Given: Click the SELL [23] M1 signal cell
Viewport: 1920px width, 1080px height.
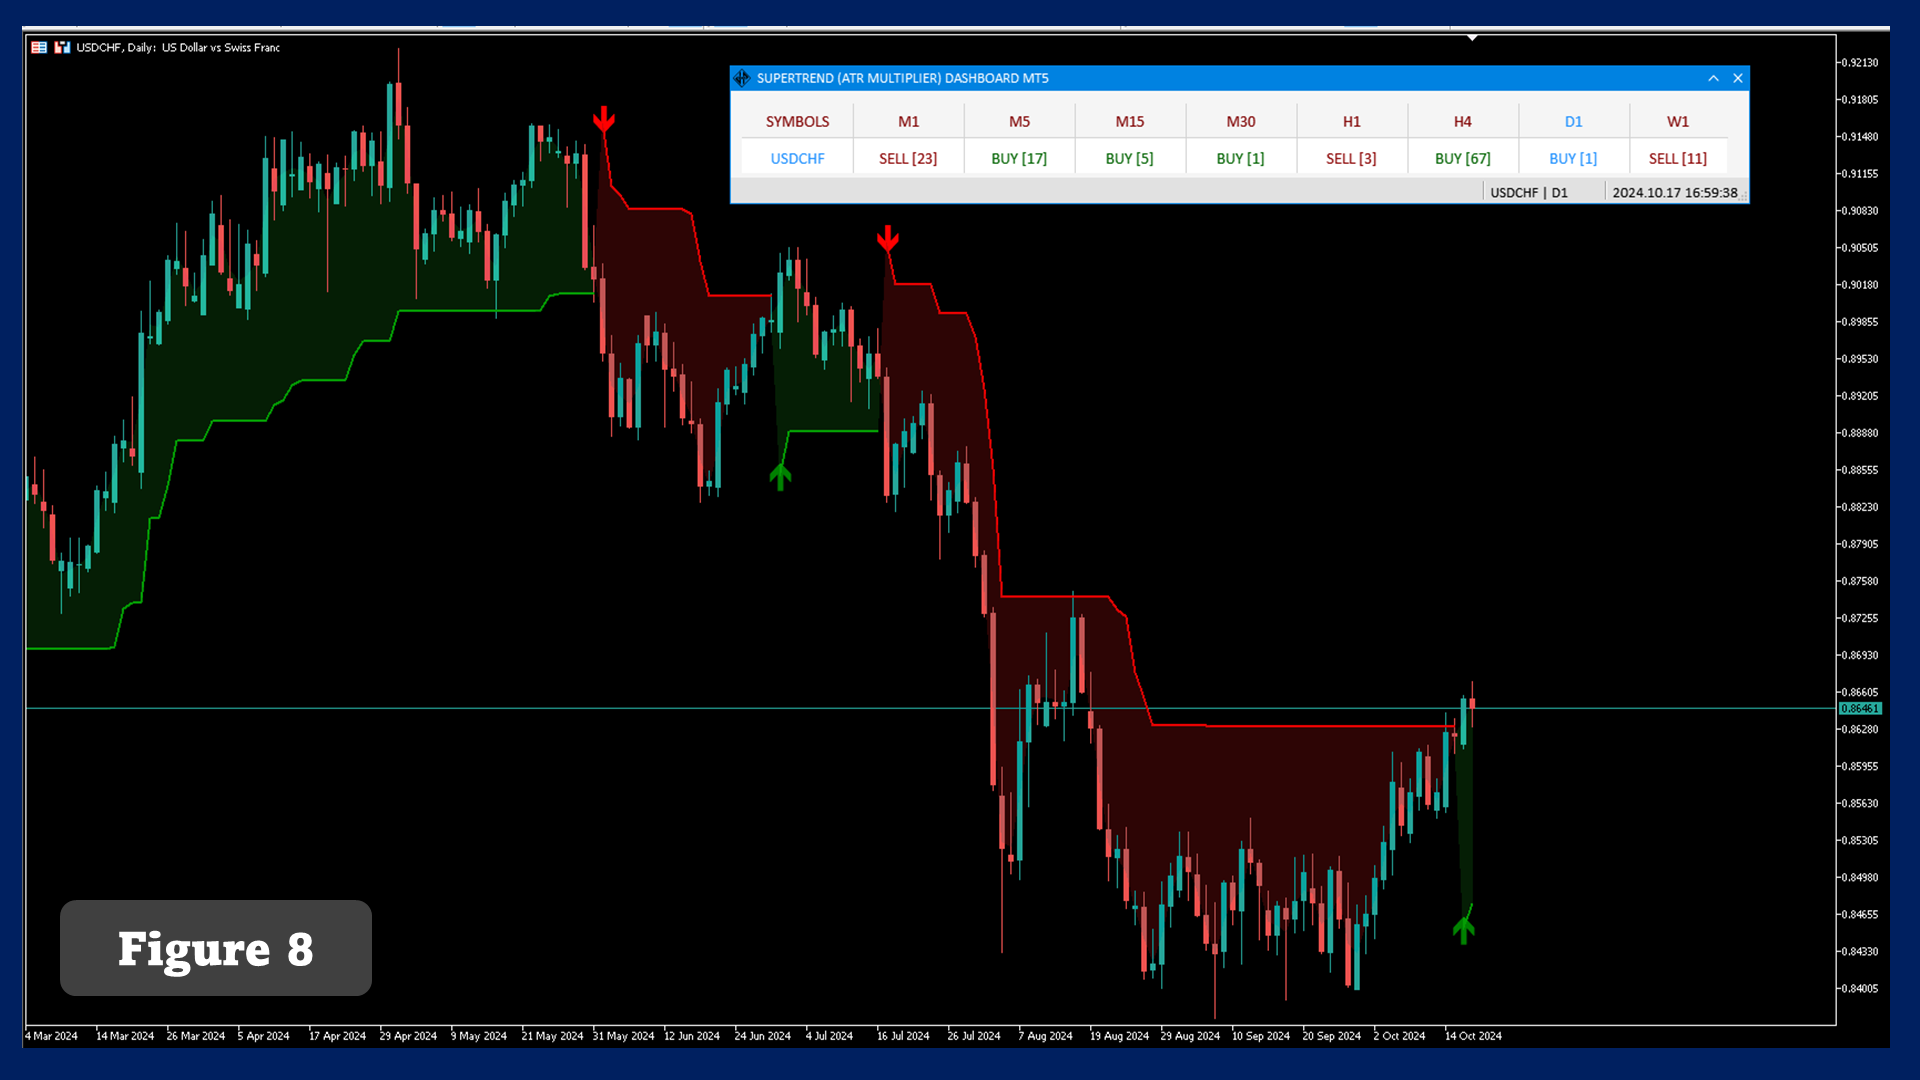Looking at the screenshot, I should pos(908,158).
